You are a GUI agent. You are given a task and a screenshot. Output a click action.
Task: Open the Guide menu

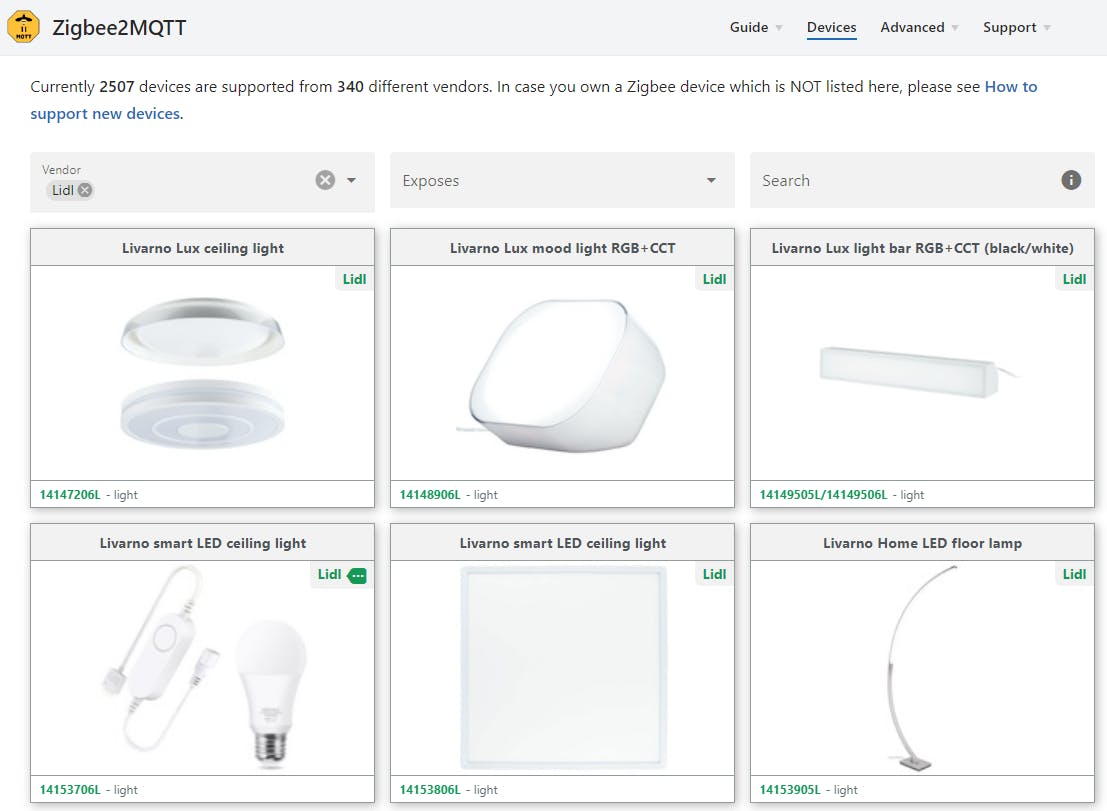point(755,28)
